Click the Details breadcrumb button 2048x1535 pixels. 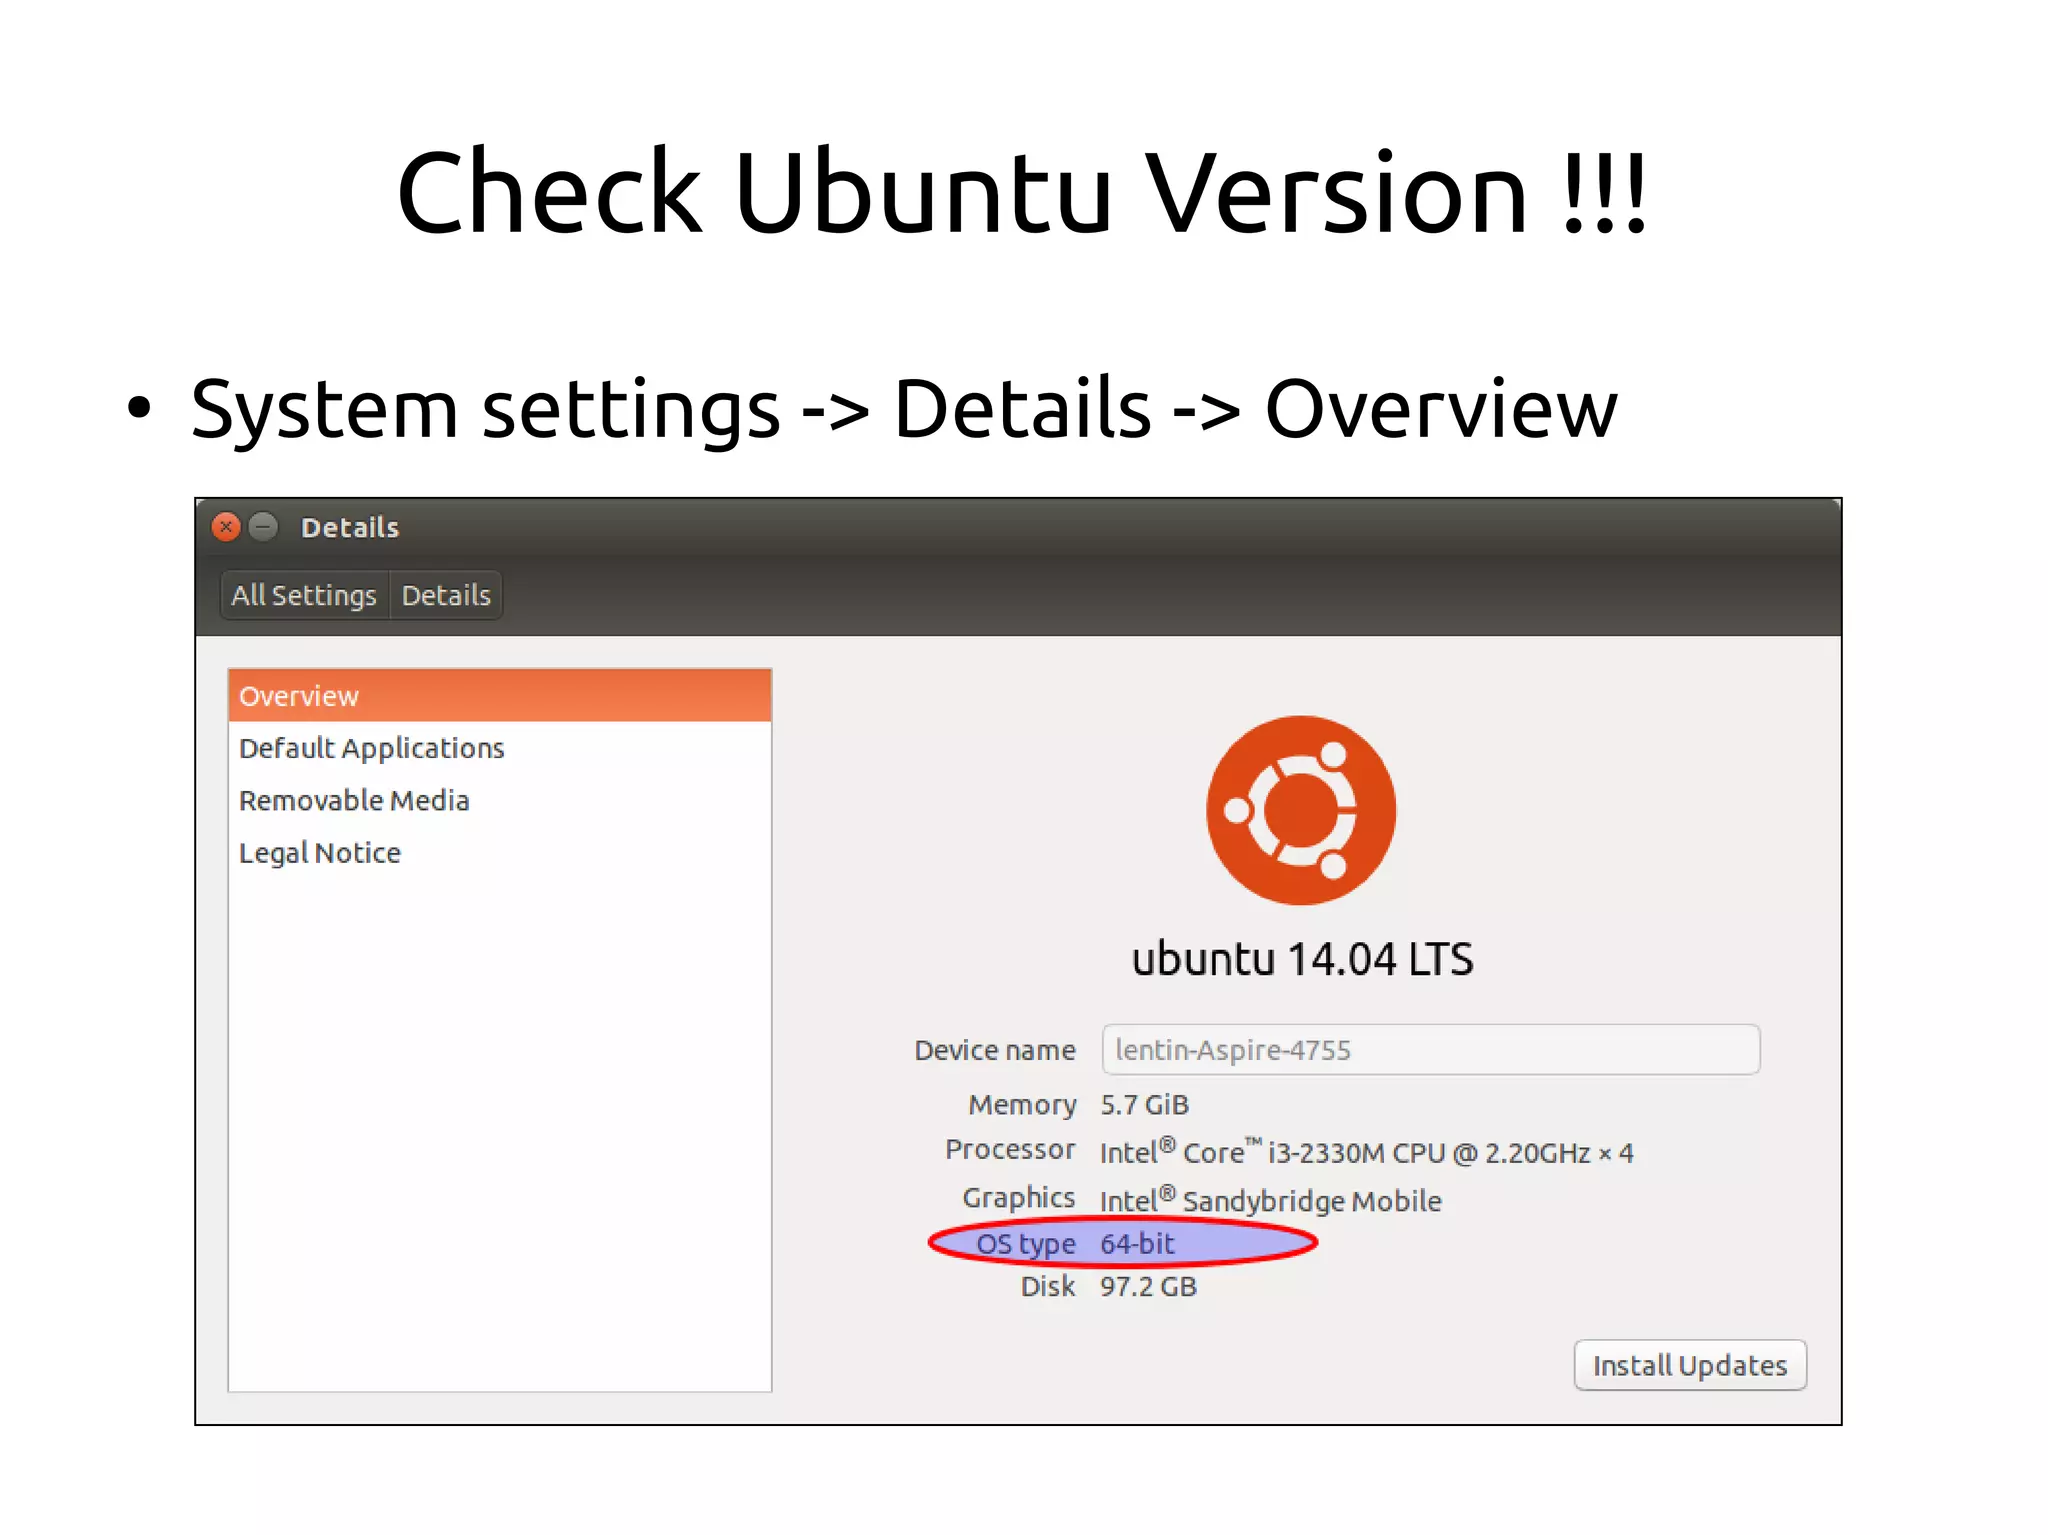pos(446,595)
